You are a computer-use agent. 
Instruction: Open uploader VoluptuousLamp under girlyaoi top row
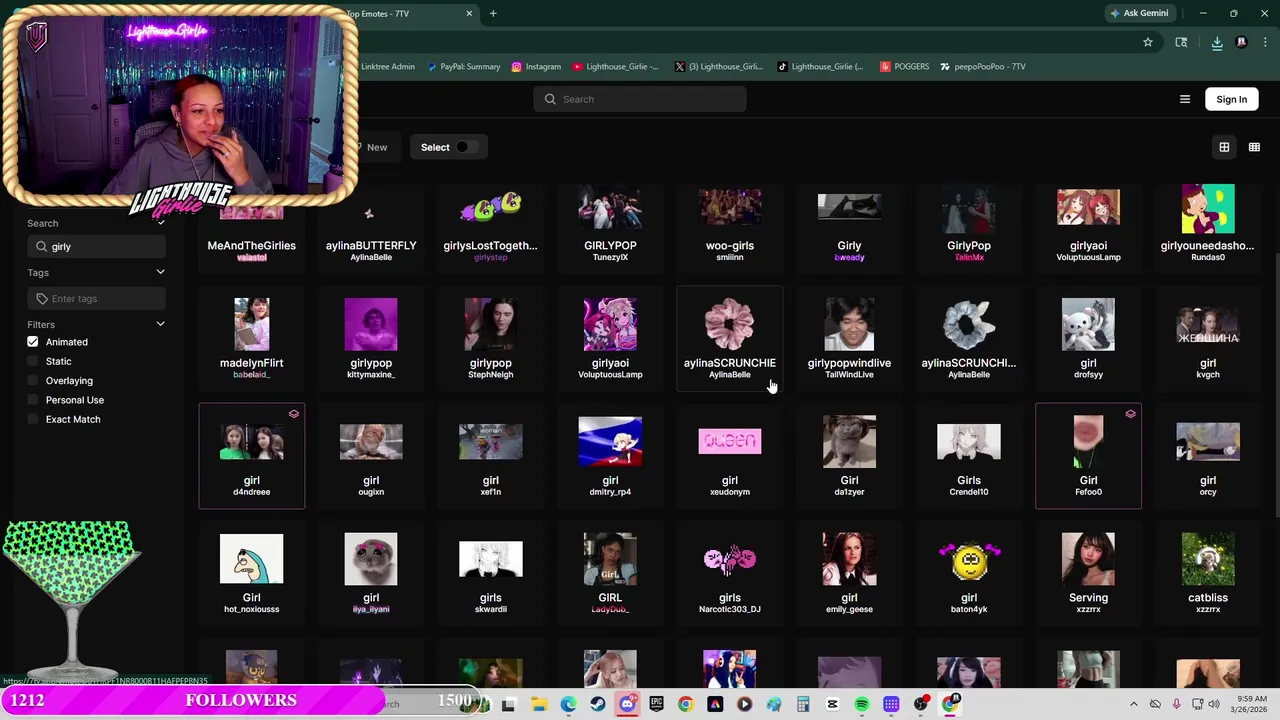click(1088, 257)
